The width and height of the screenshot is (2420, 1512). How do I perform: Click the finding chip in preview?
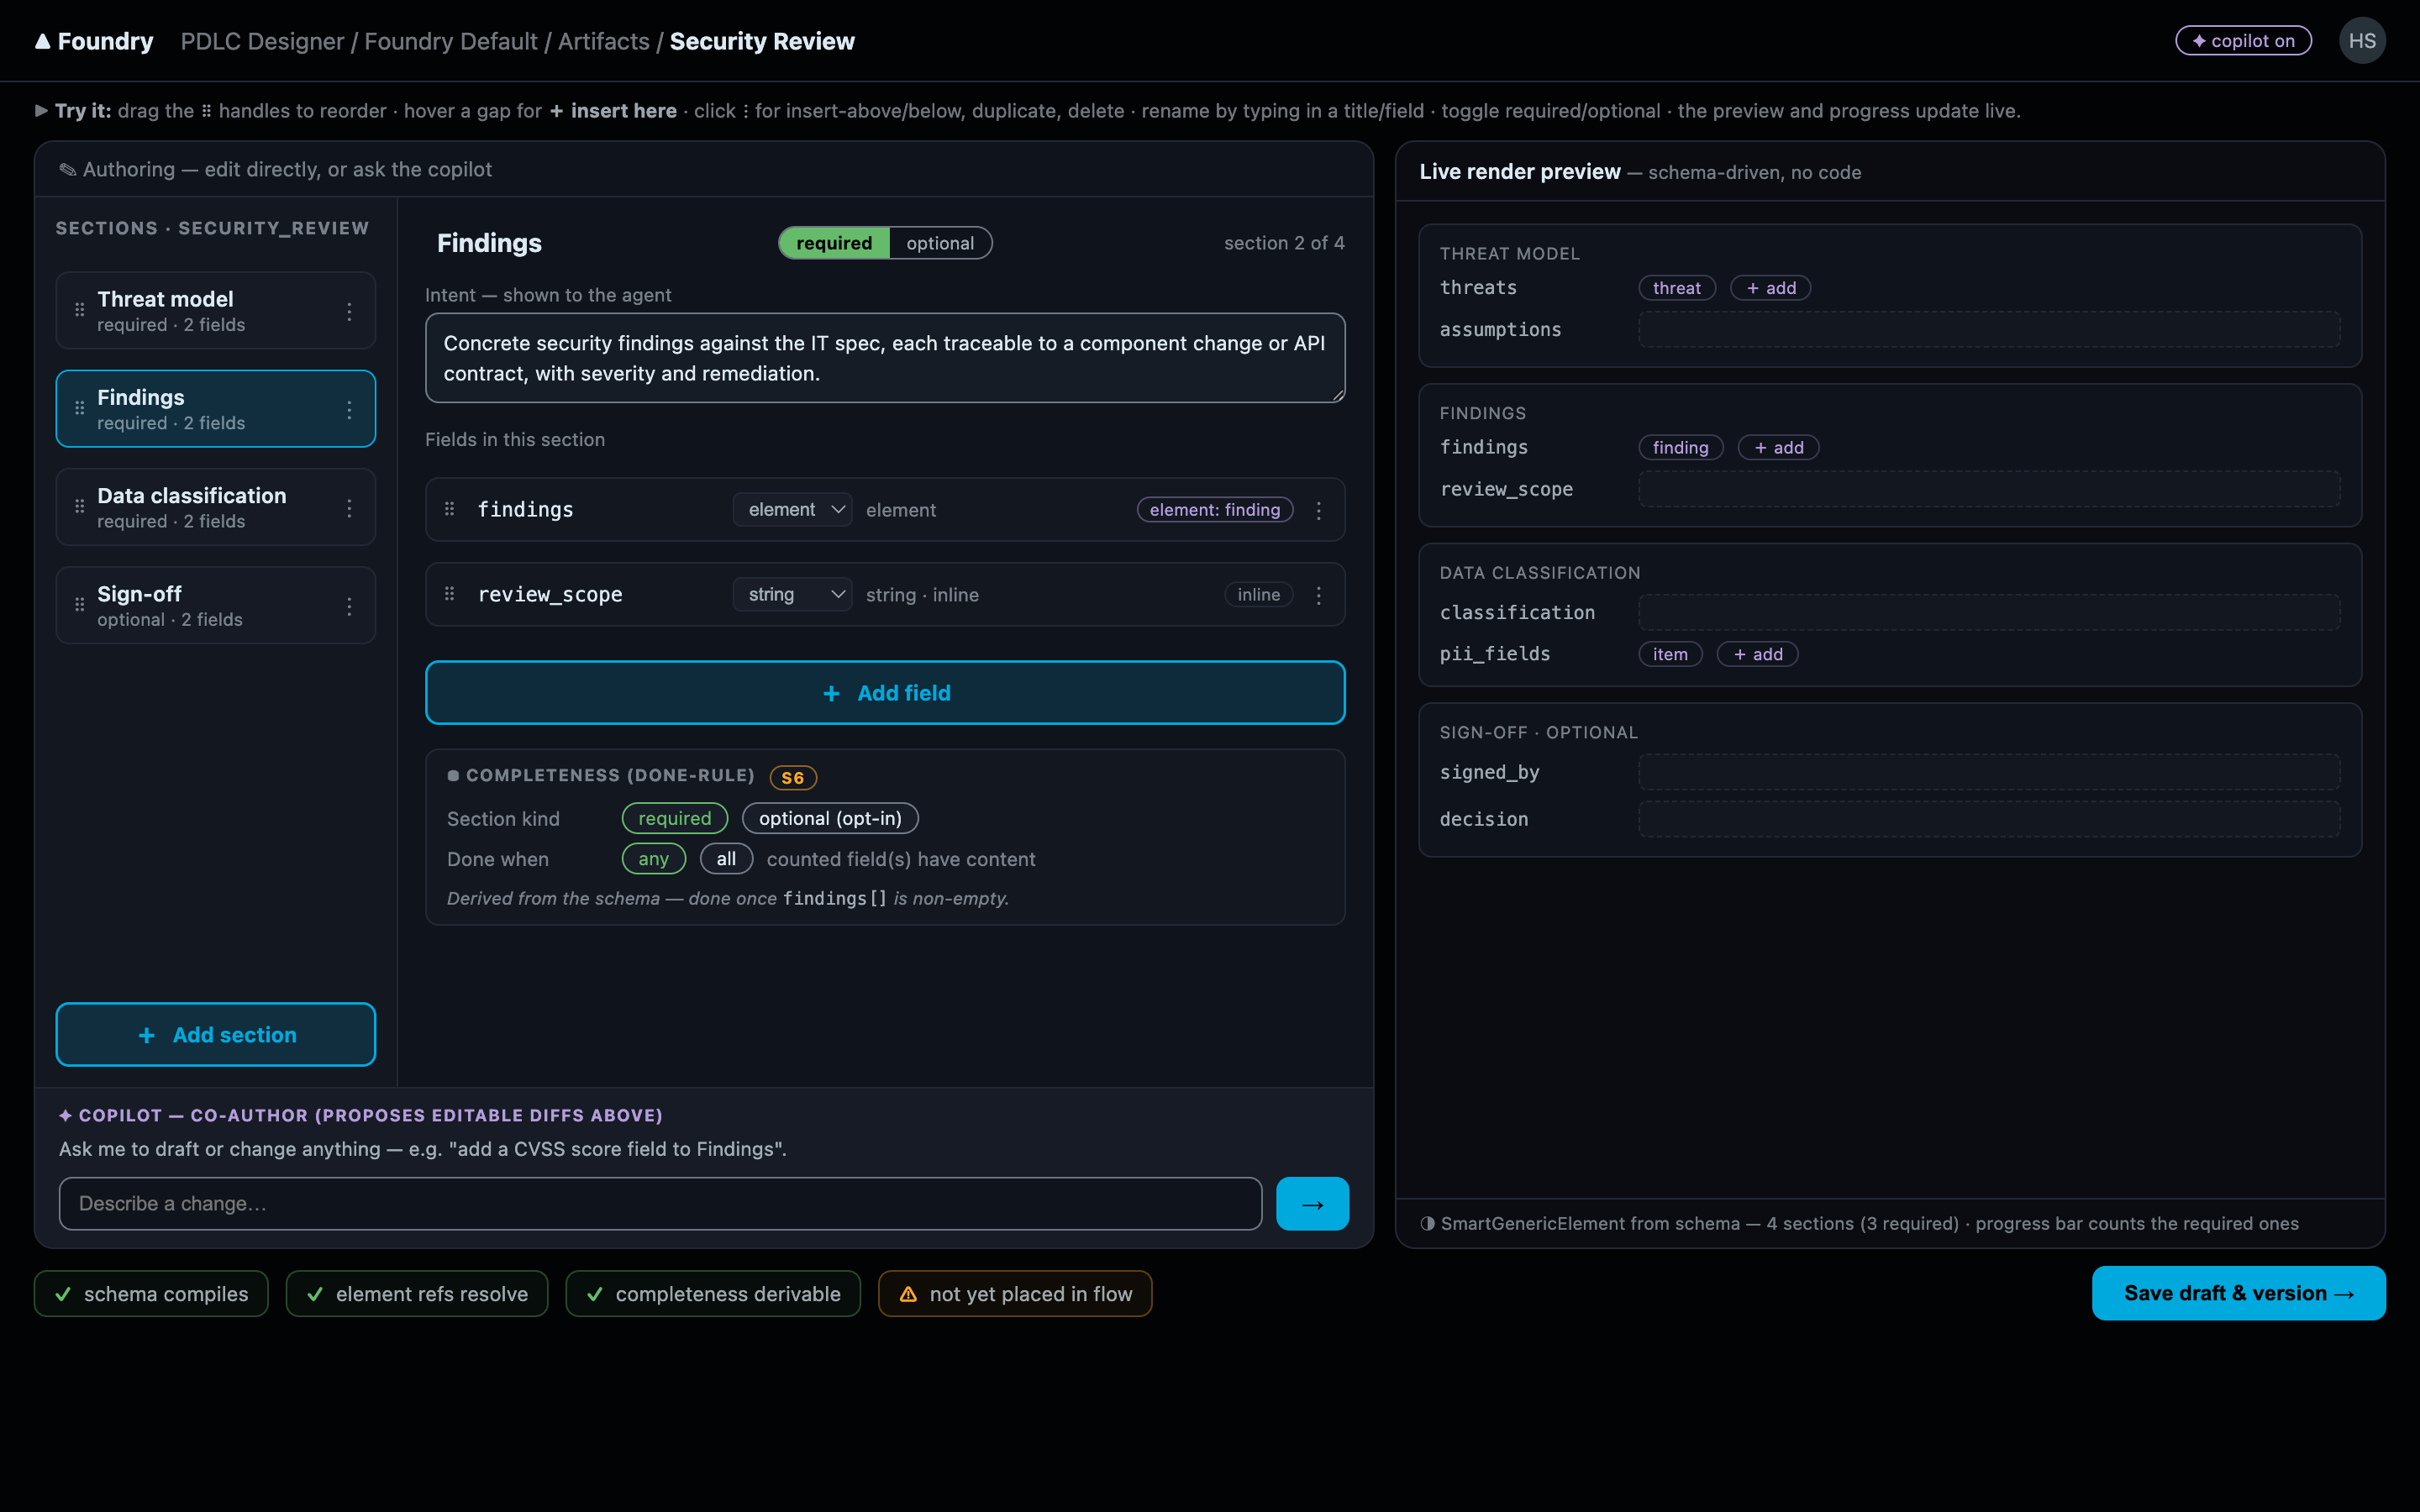(1681, 448)
